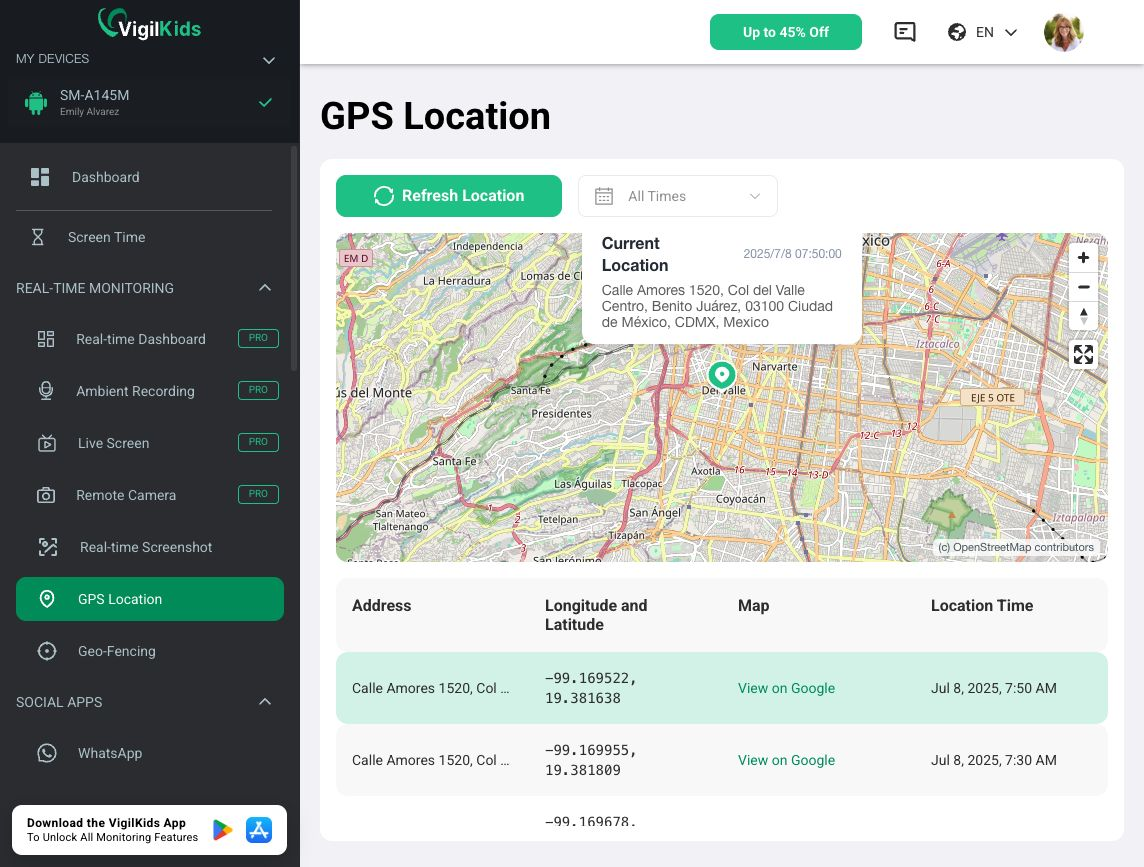Click the Longitude and Latitude column header
This screenshot has height=867, width=1144.
point(595,615)
